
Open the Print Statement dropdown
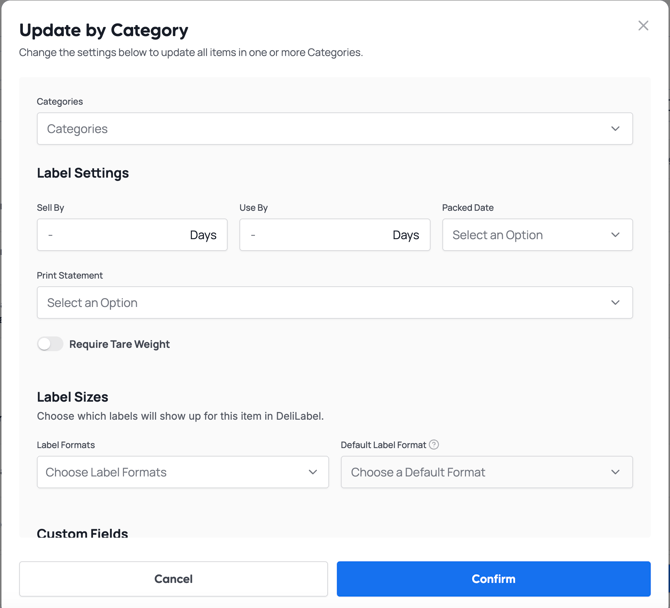click(320, 303)
